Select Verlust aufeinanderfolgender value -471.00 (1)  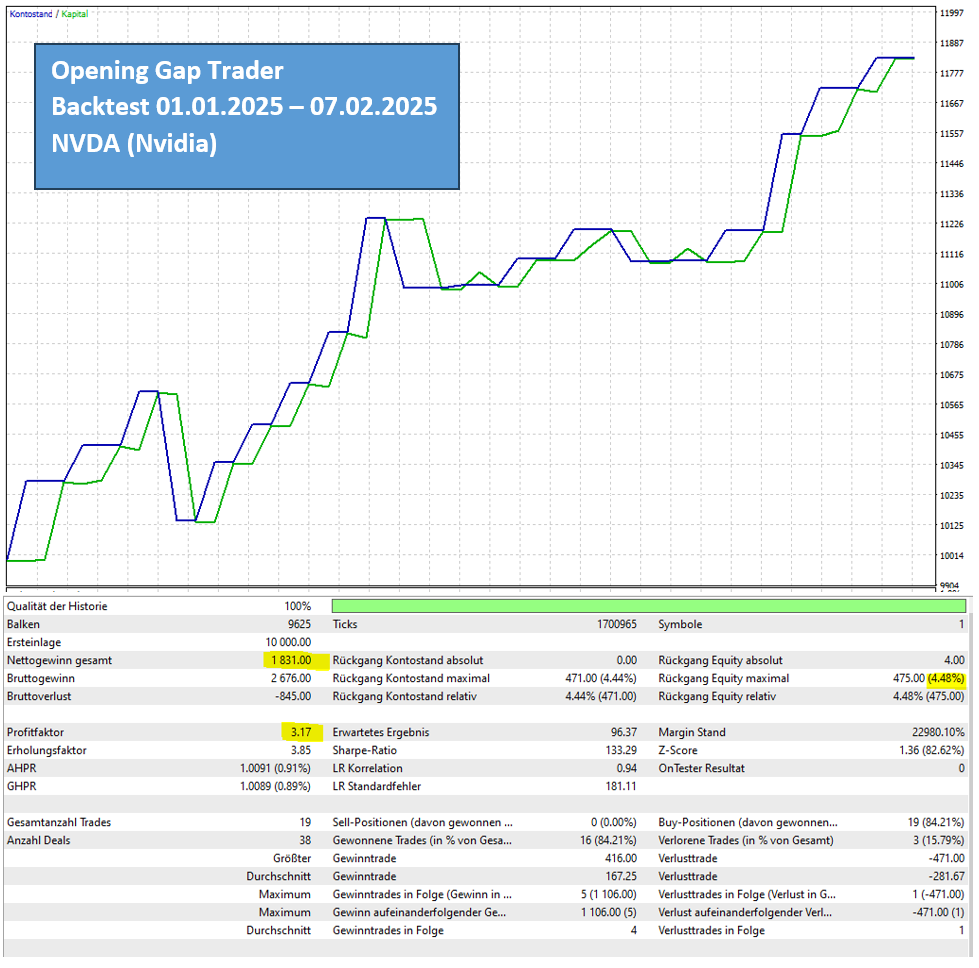click(938, 914)
